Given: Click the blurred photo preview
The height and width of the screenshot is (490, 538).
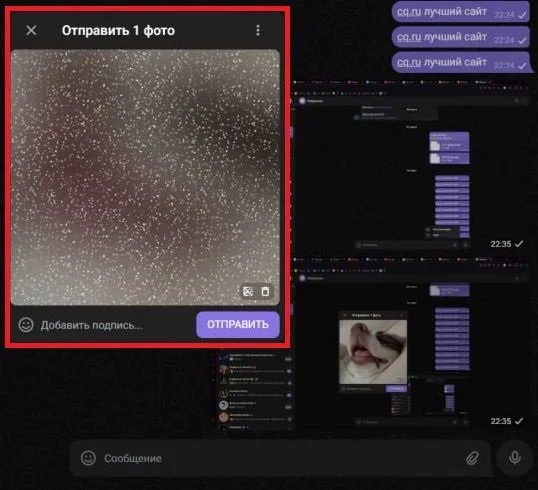Looking at the screenshot, I should 145,177.
